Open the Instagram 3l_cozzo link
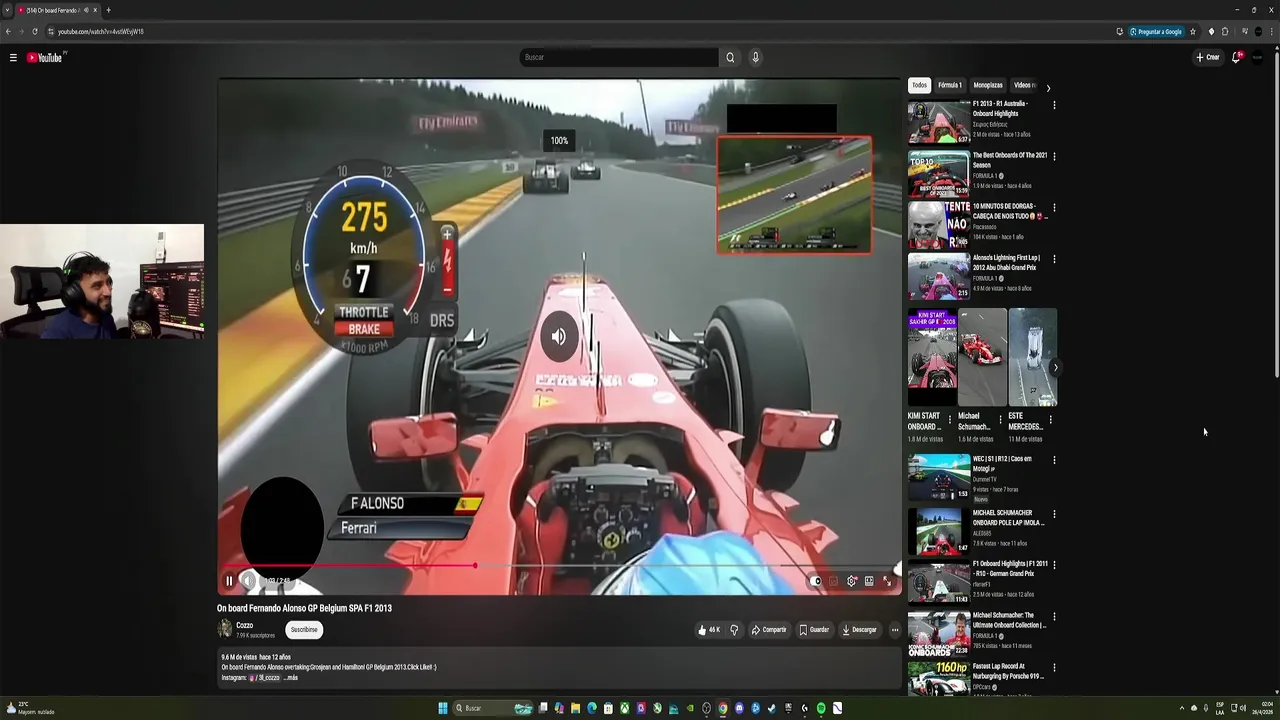Image resolution: width=1280 pixels, height=720 pixels. point(264,678)
